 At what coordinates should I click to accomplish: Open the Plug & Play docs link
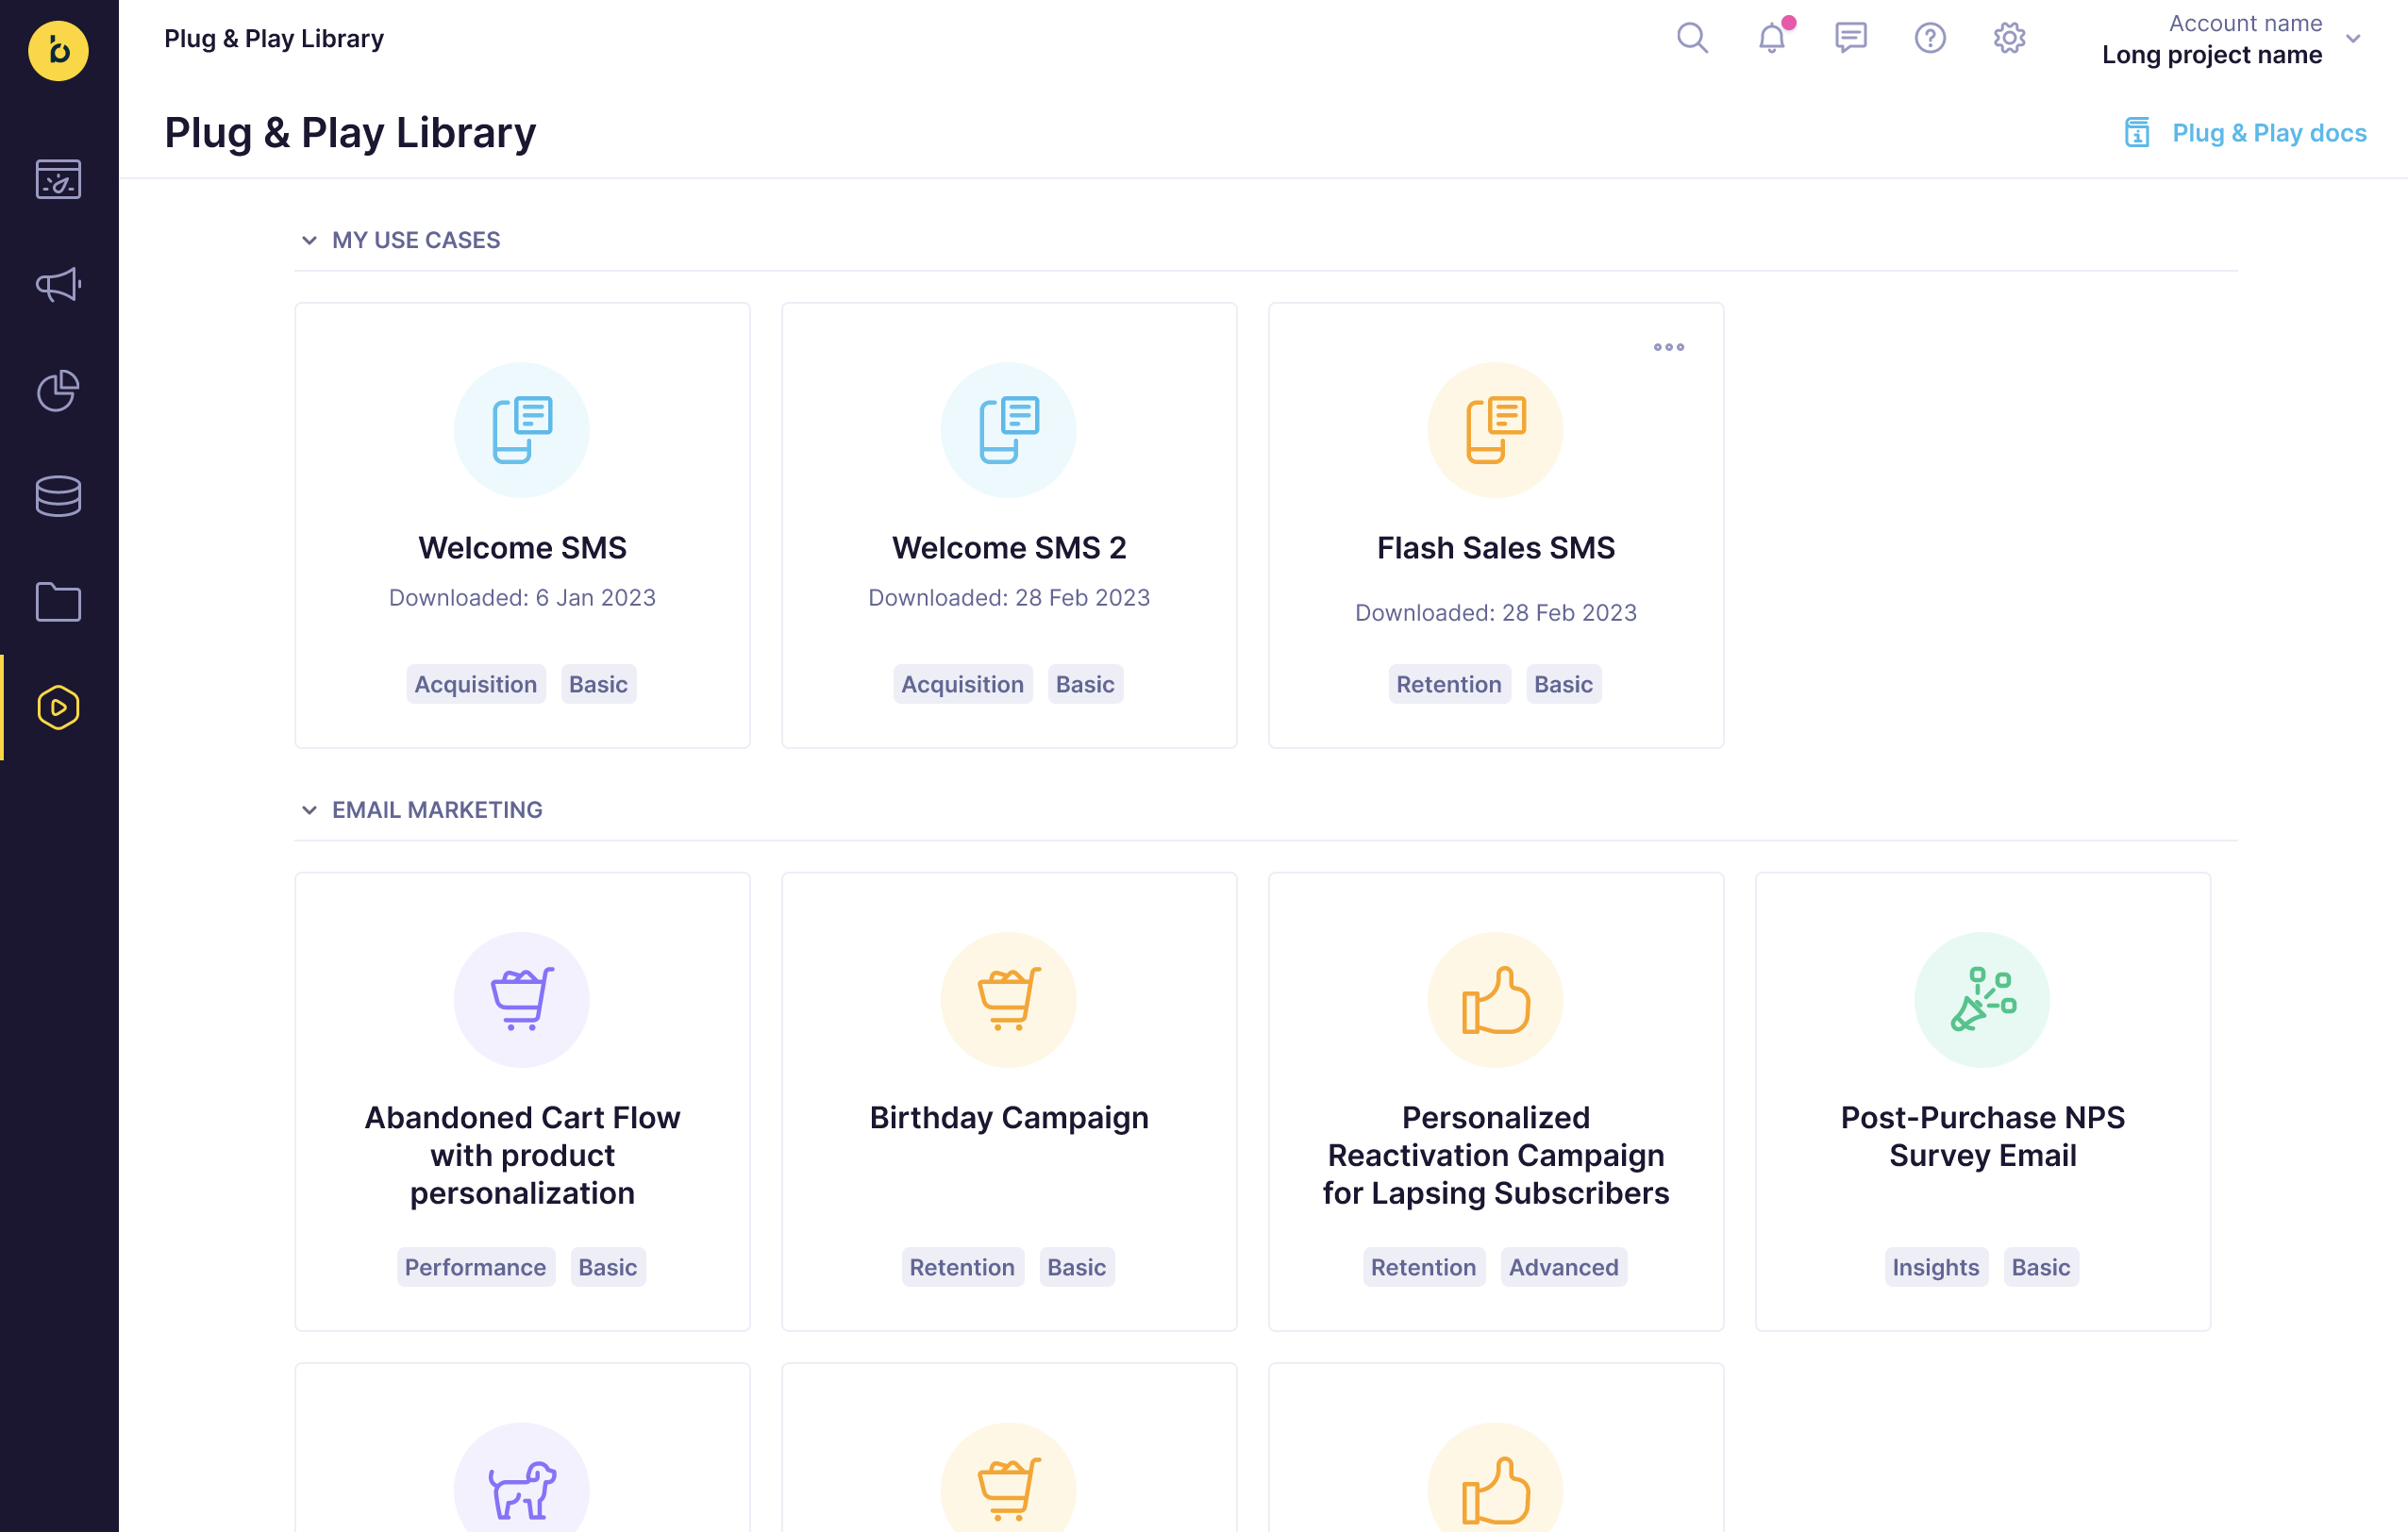point(2268,133)
